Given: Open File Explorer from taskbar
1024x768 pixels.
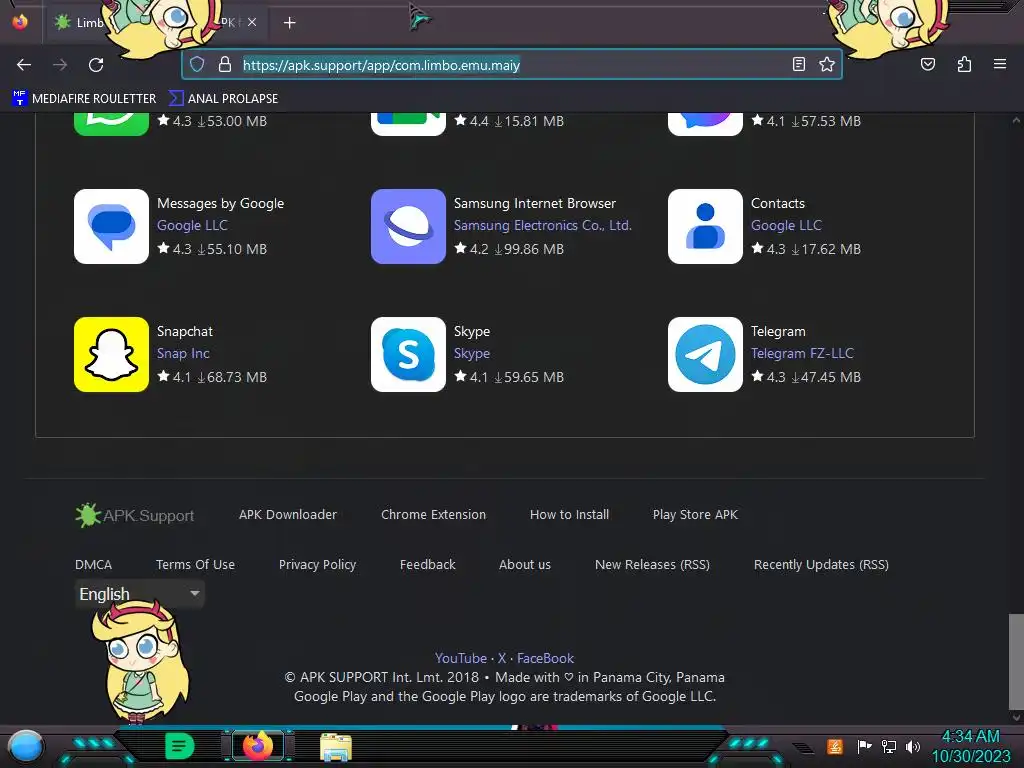Looking at the screenshot, I should pos(336,747).
